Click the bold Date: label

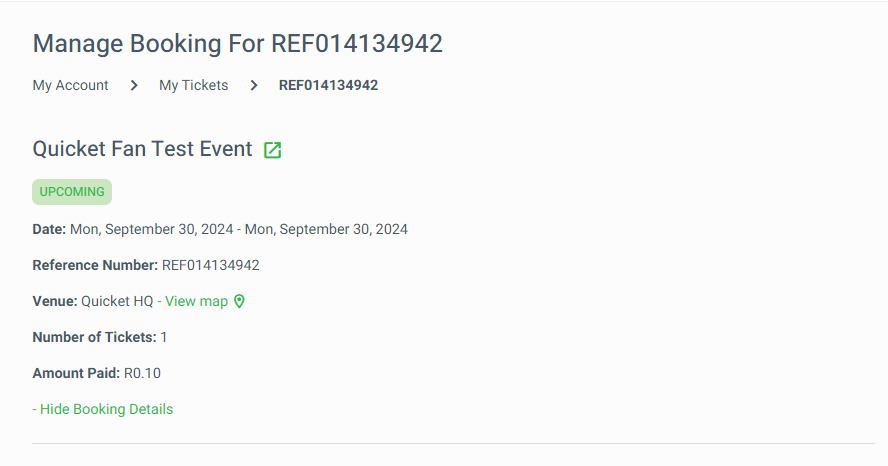(49, 229)
